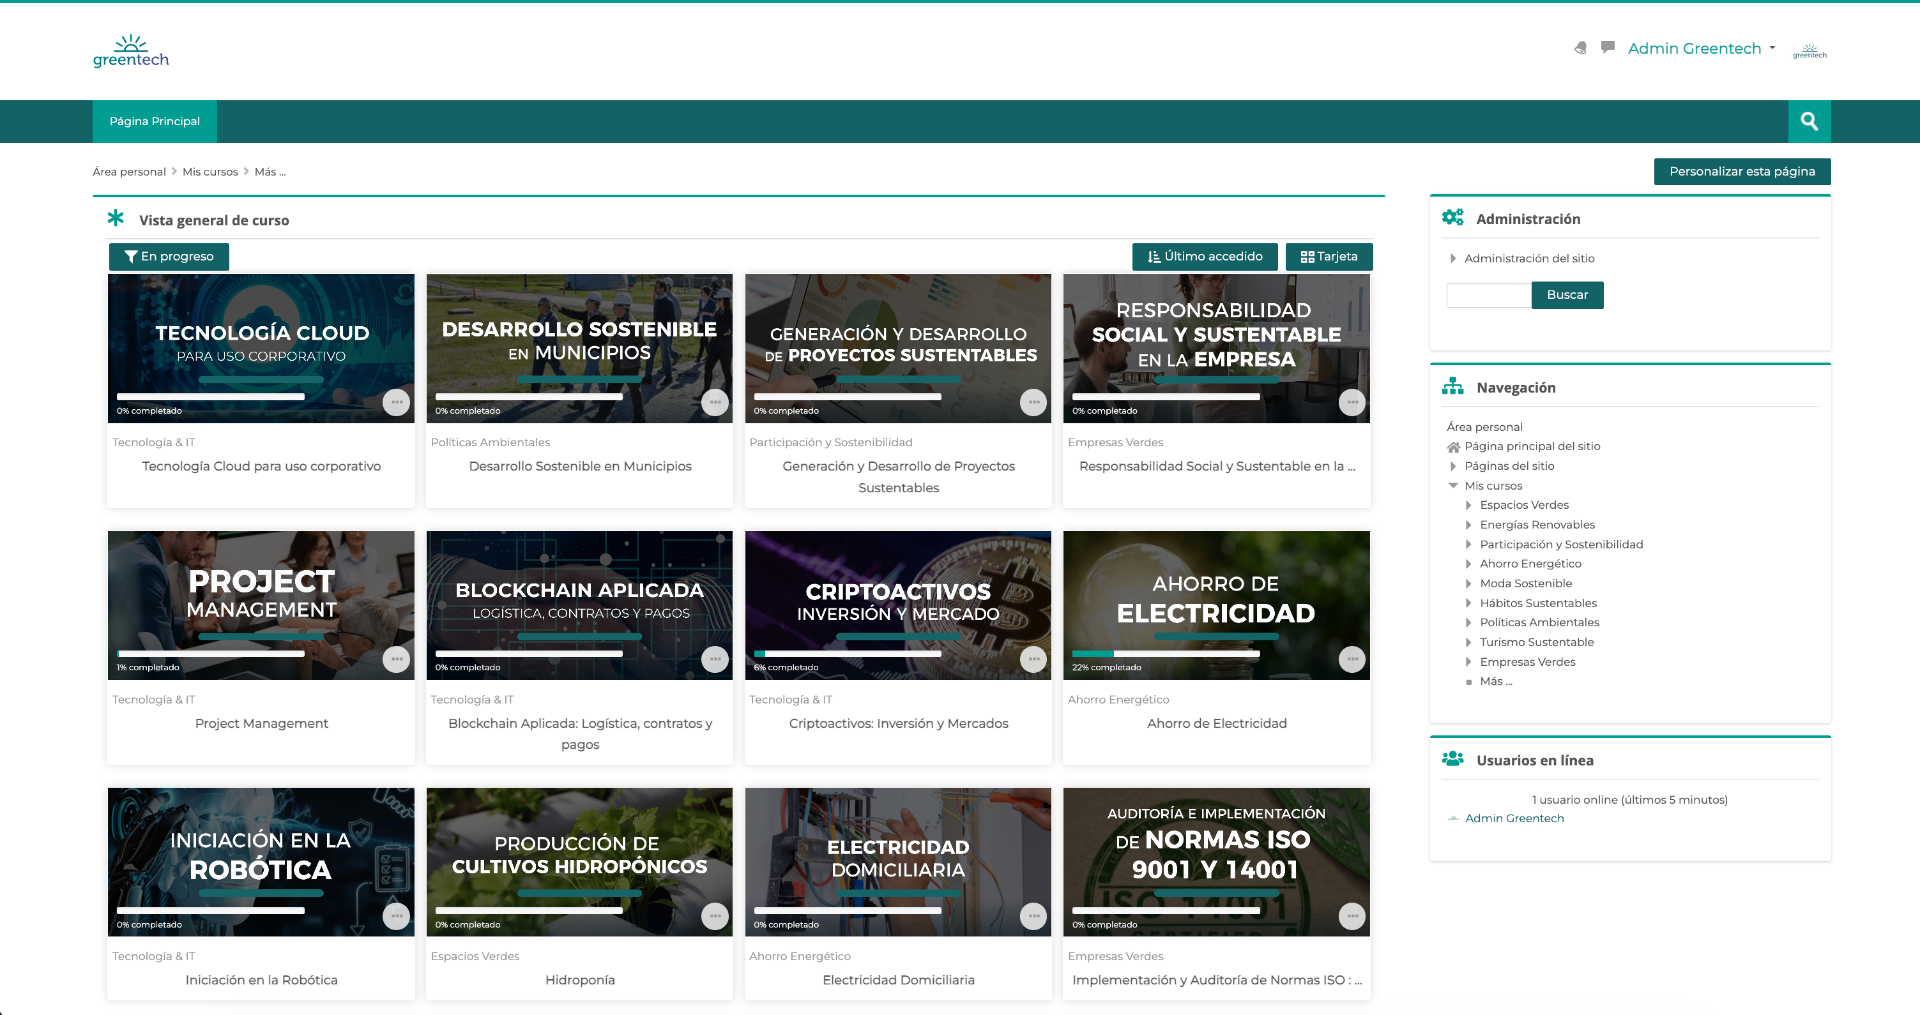Expand Espacios Verdes in Navegación
1920x1015 pixels.
click(x=1468, y=505)
